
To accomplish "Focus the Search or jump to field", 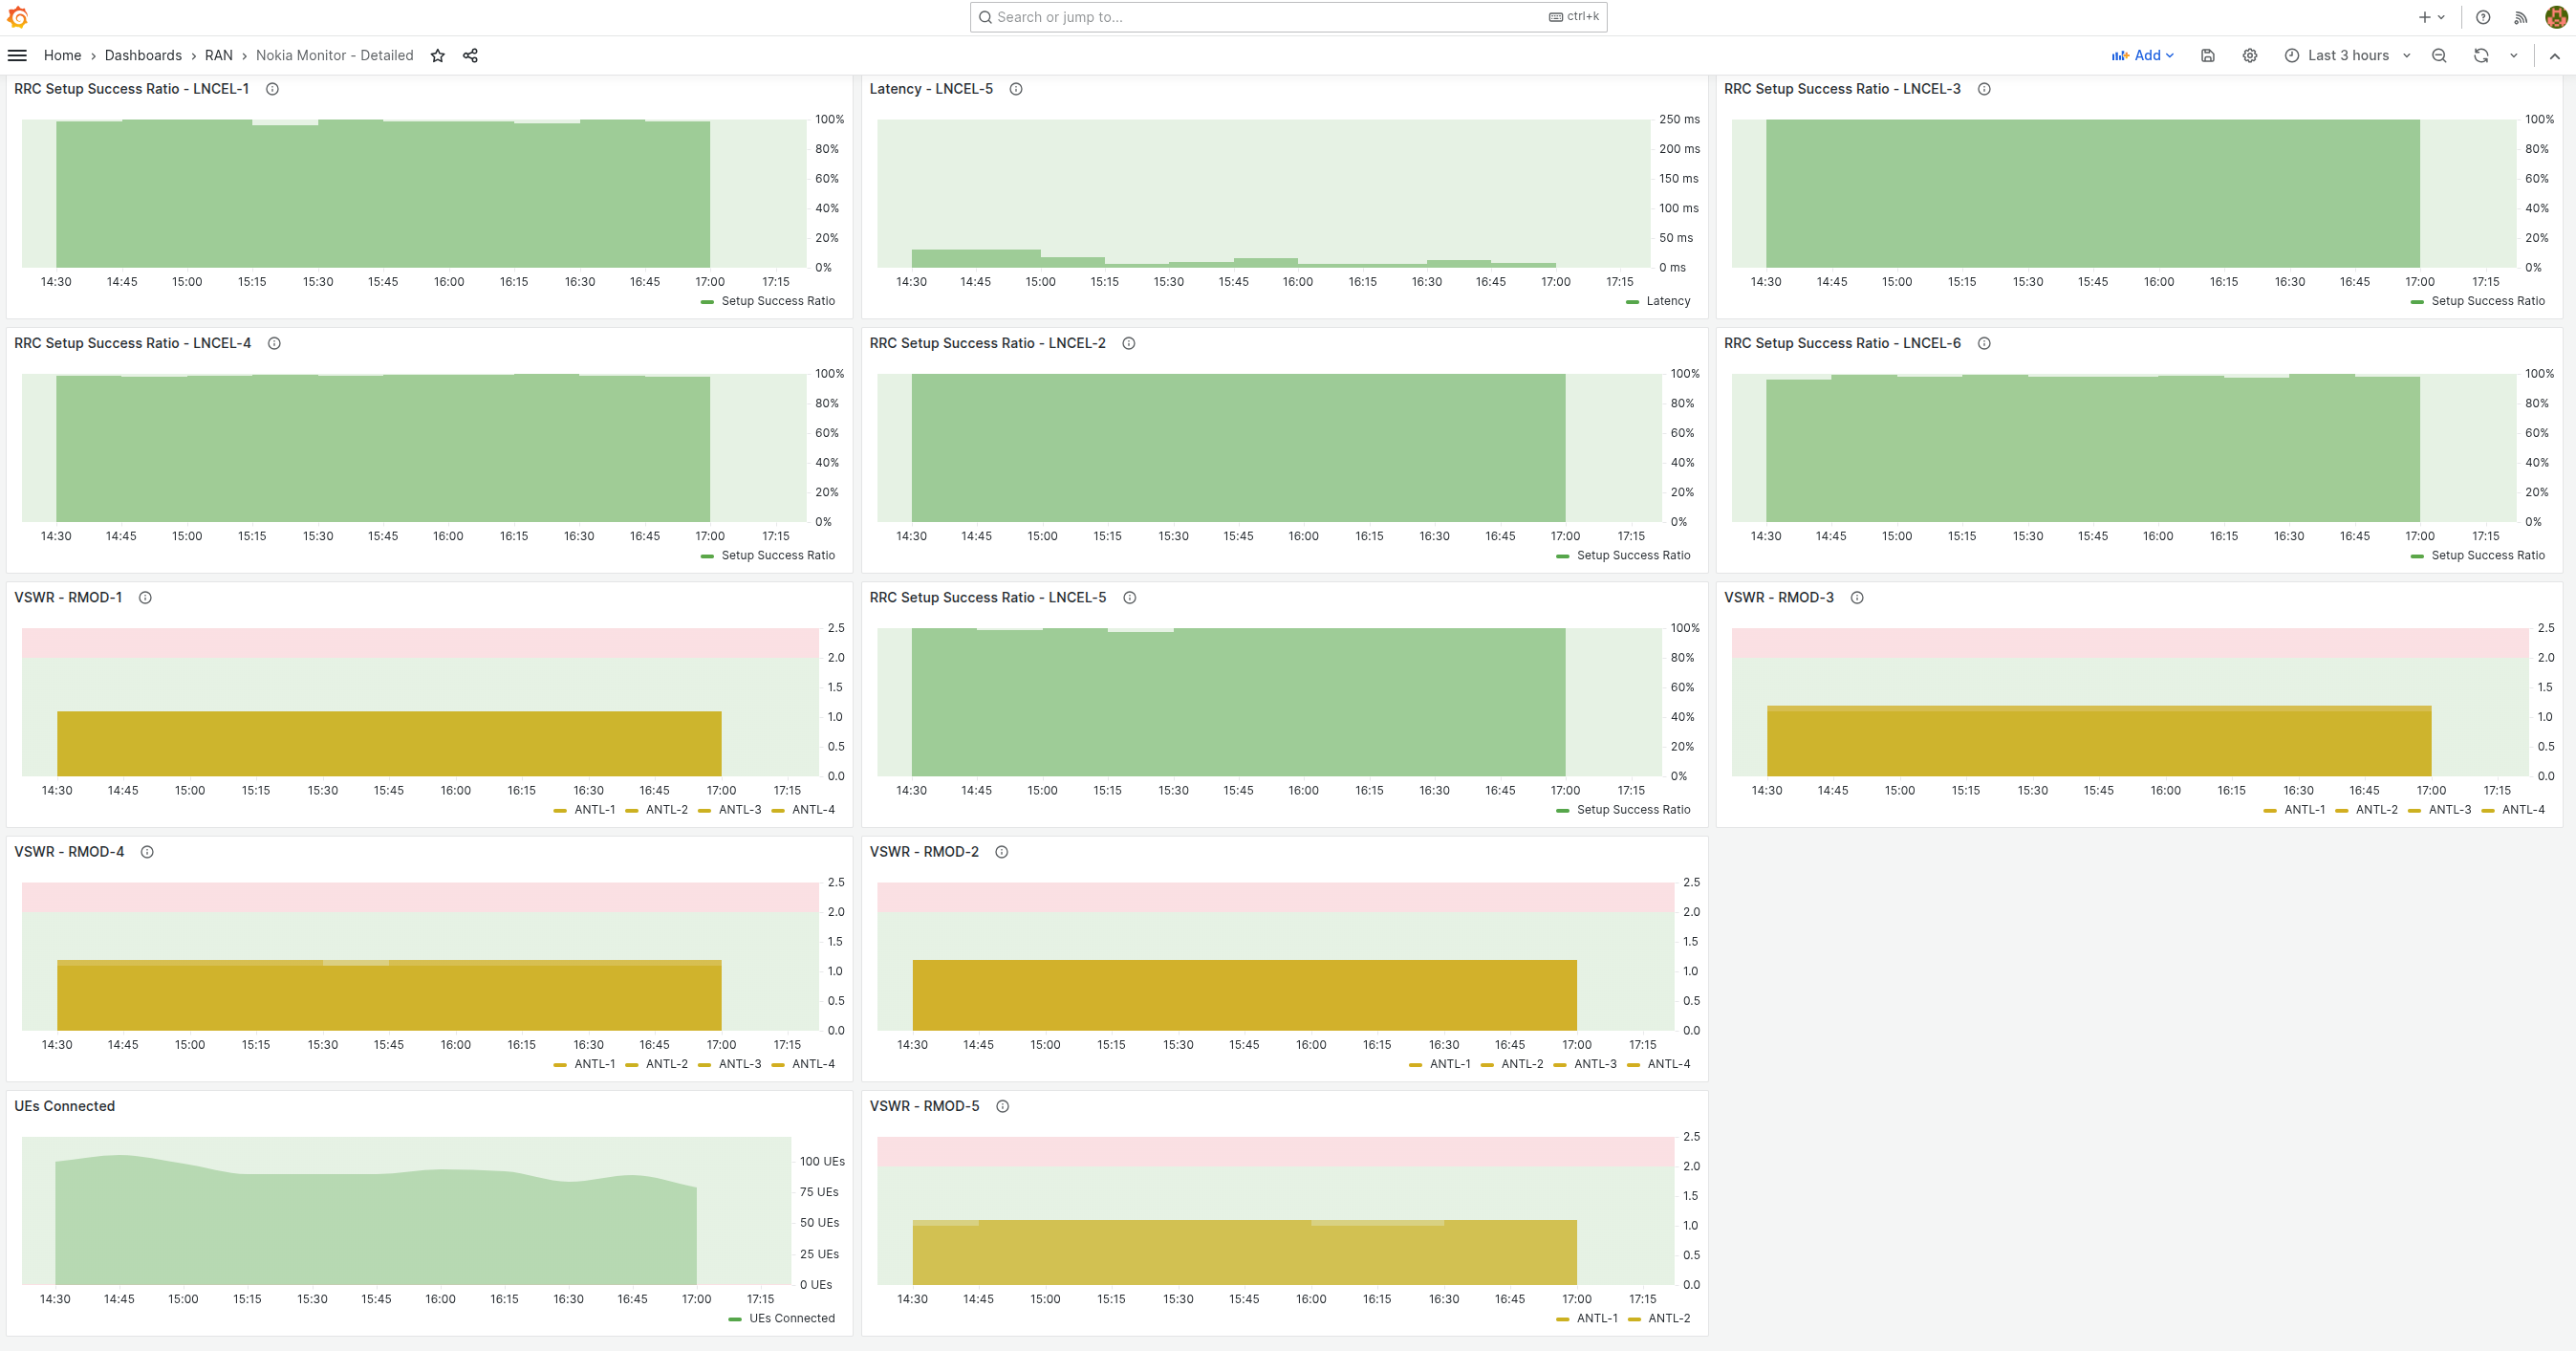I will coord(1288,17).
